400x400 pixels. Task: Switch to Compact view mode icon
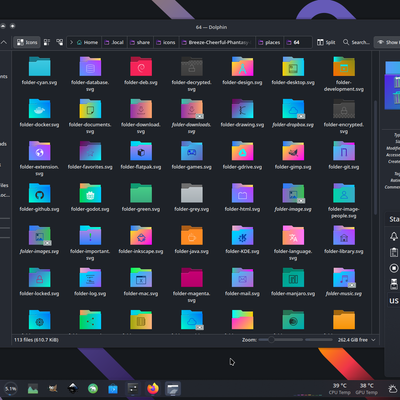47,42
